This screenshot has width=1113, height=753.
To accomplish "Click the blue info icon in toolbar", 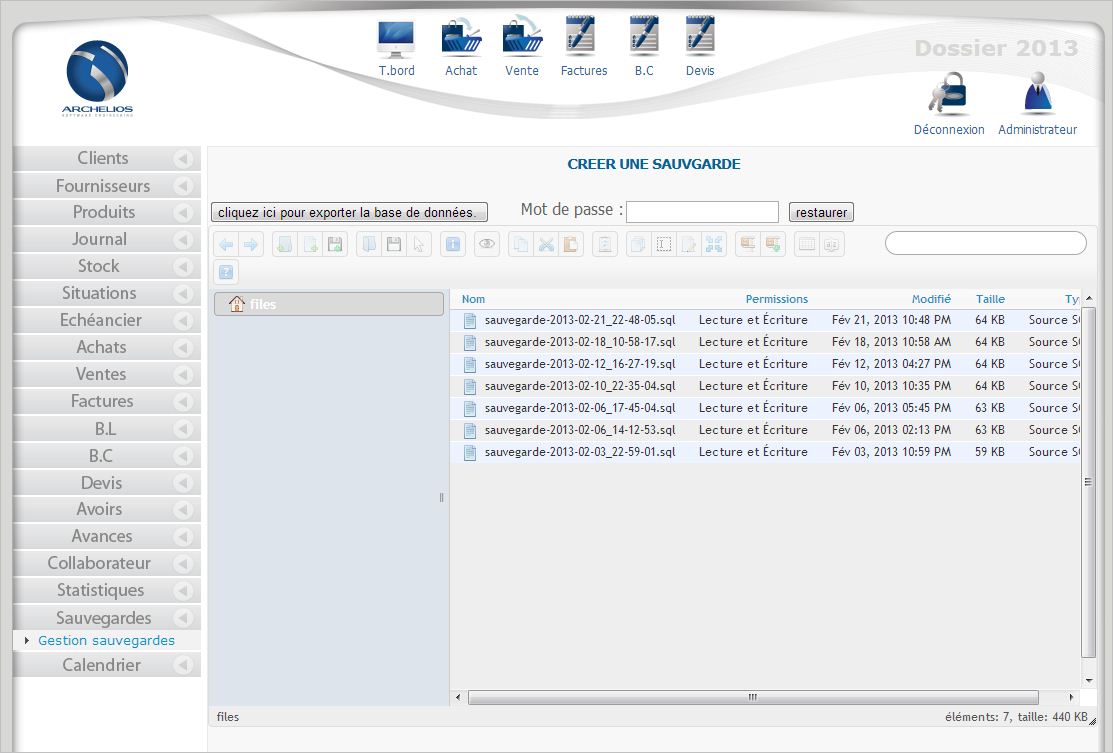I will (453, 245).
